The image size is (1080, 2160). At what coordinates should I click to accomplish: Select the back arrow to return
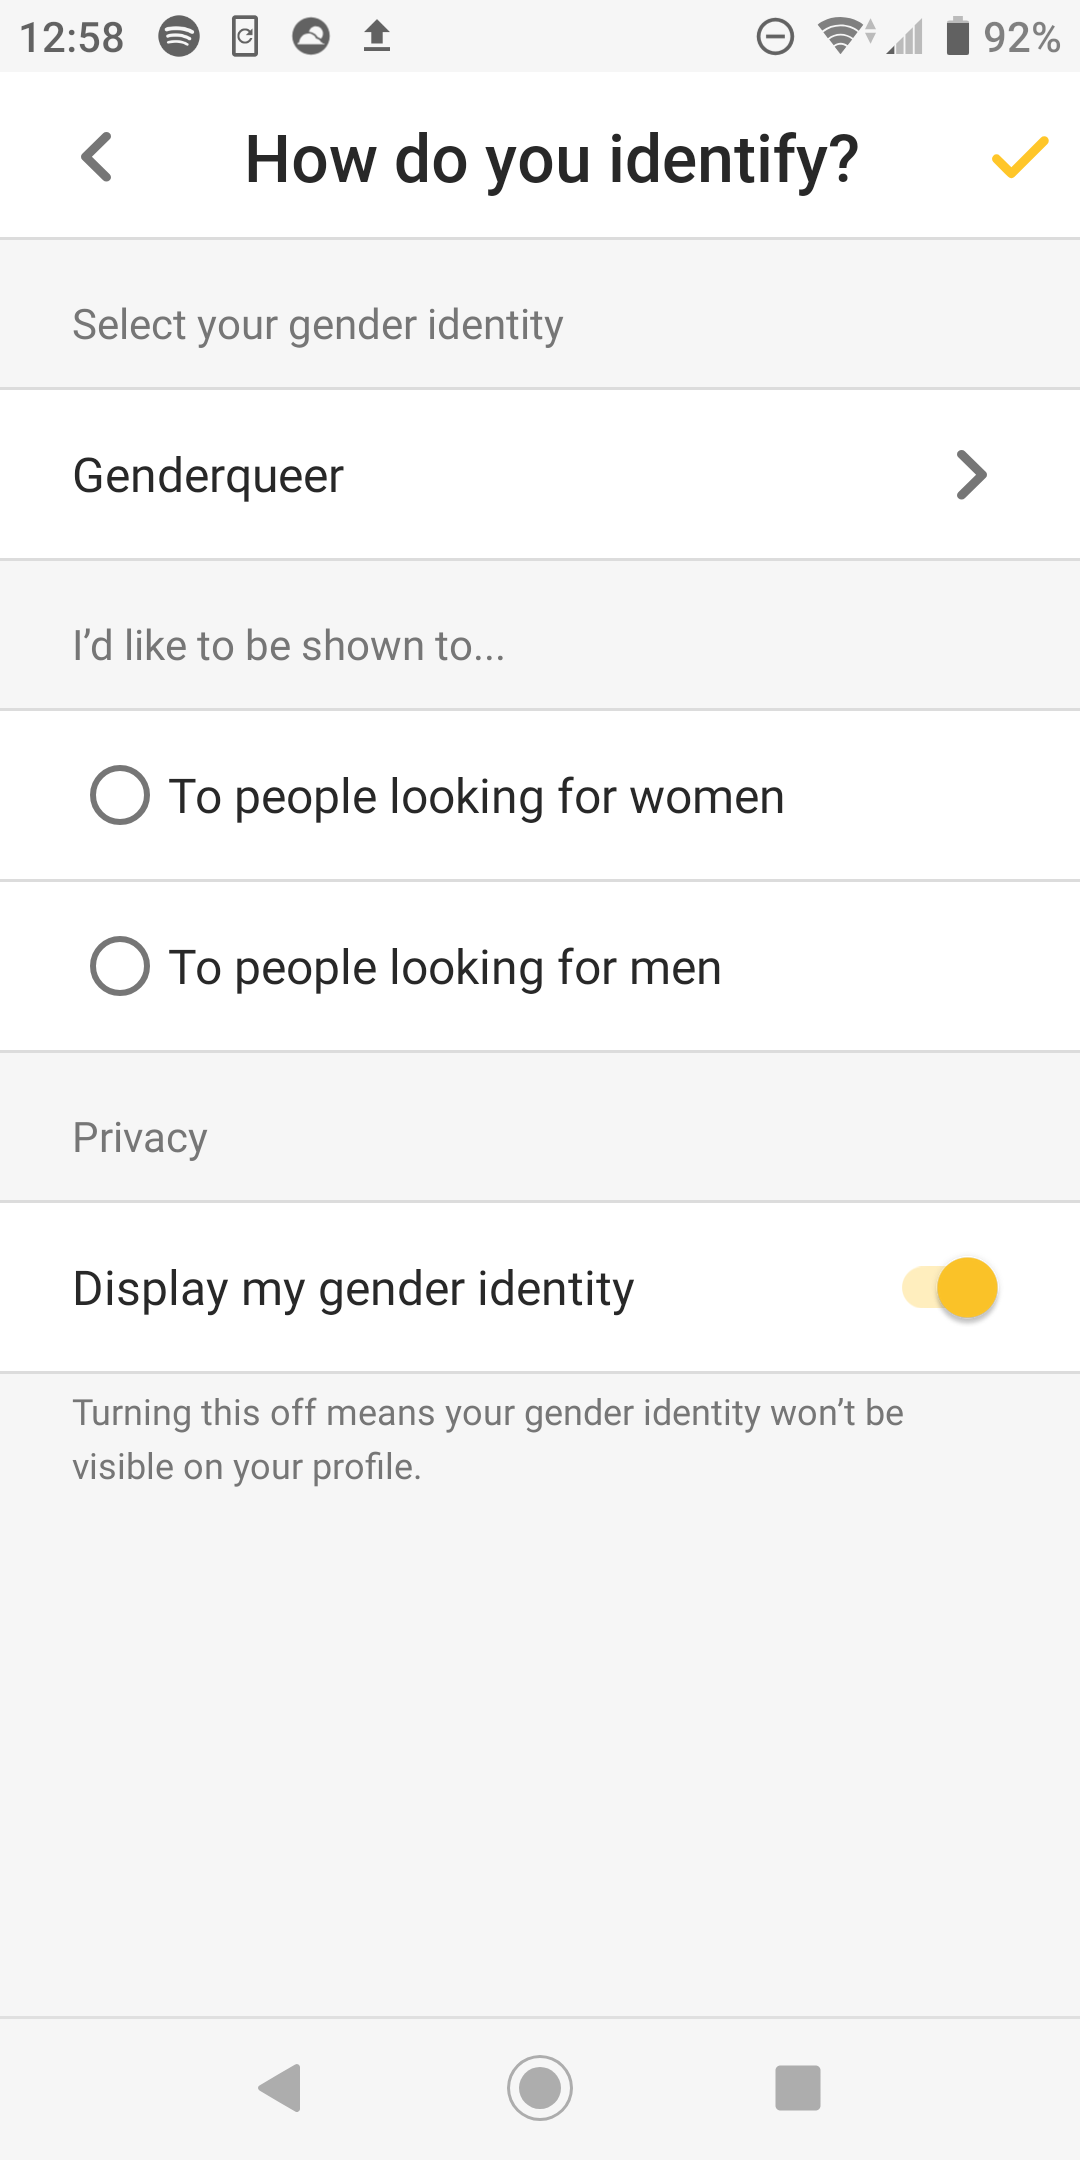point(95,157)
